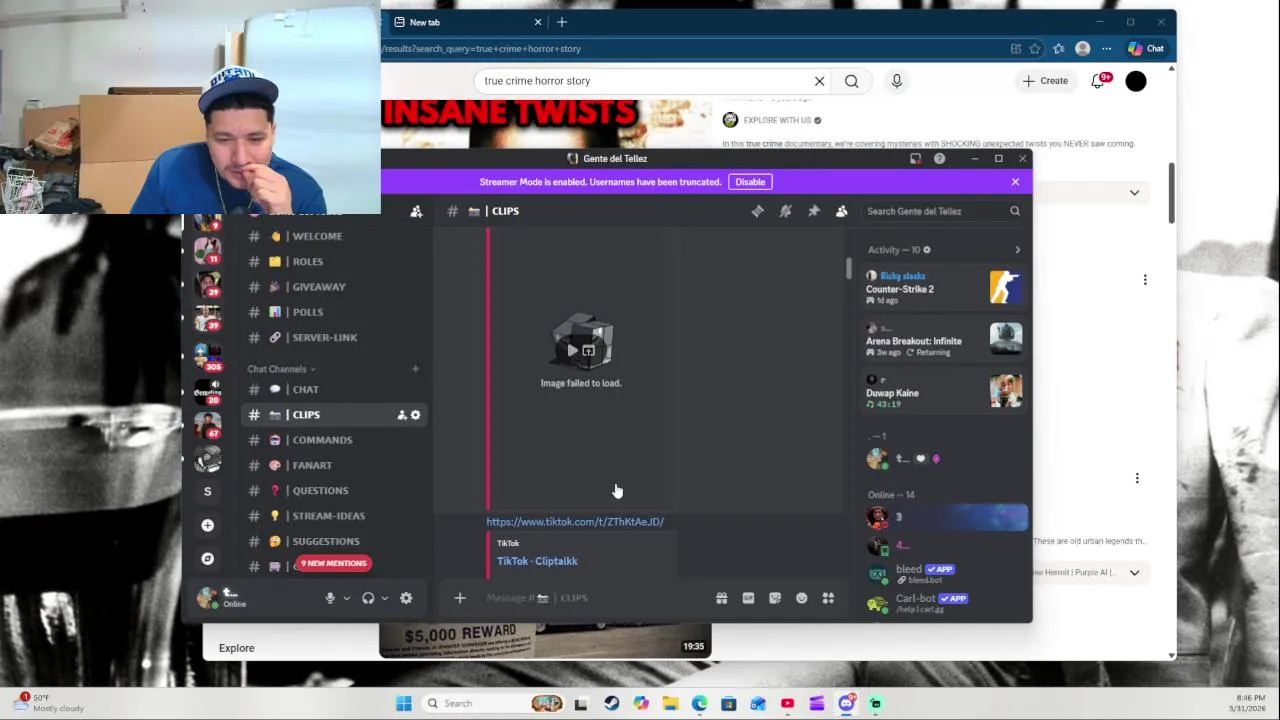Open the WELCOME channel

tap(335, 236)
